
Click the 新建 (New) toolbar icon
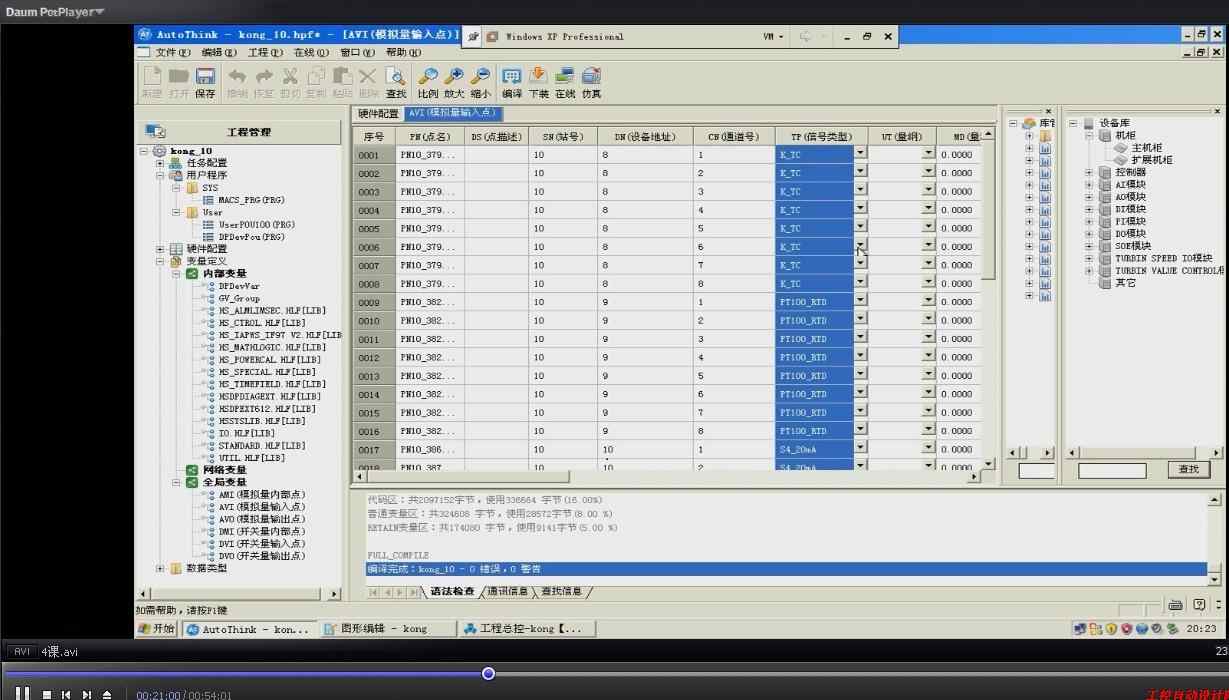152,76
